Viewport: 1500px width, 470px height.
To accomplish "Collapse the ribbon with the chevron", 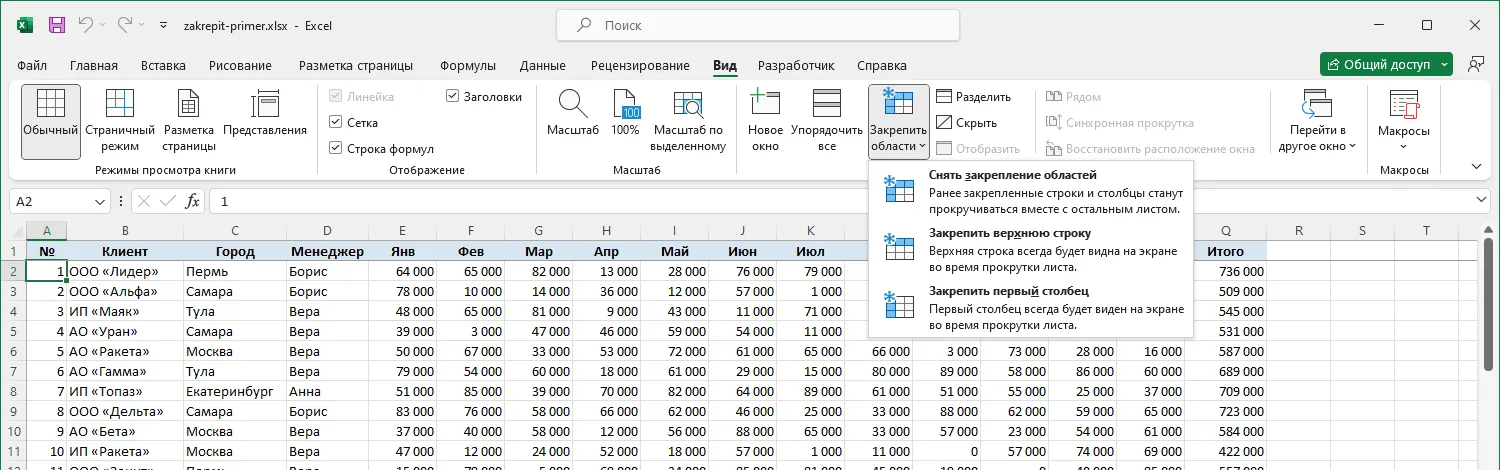I will click(x=1477, y=167).
